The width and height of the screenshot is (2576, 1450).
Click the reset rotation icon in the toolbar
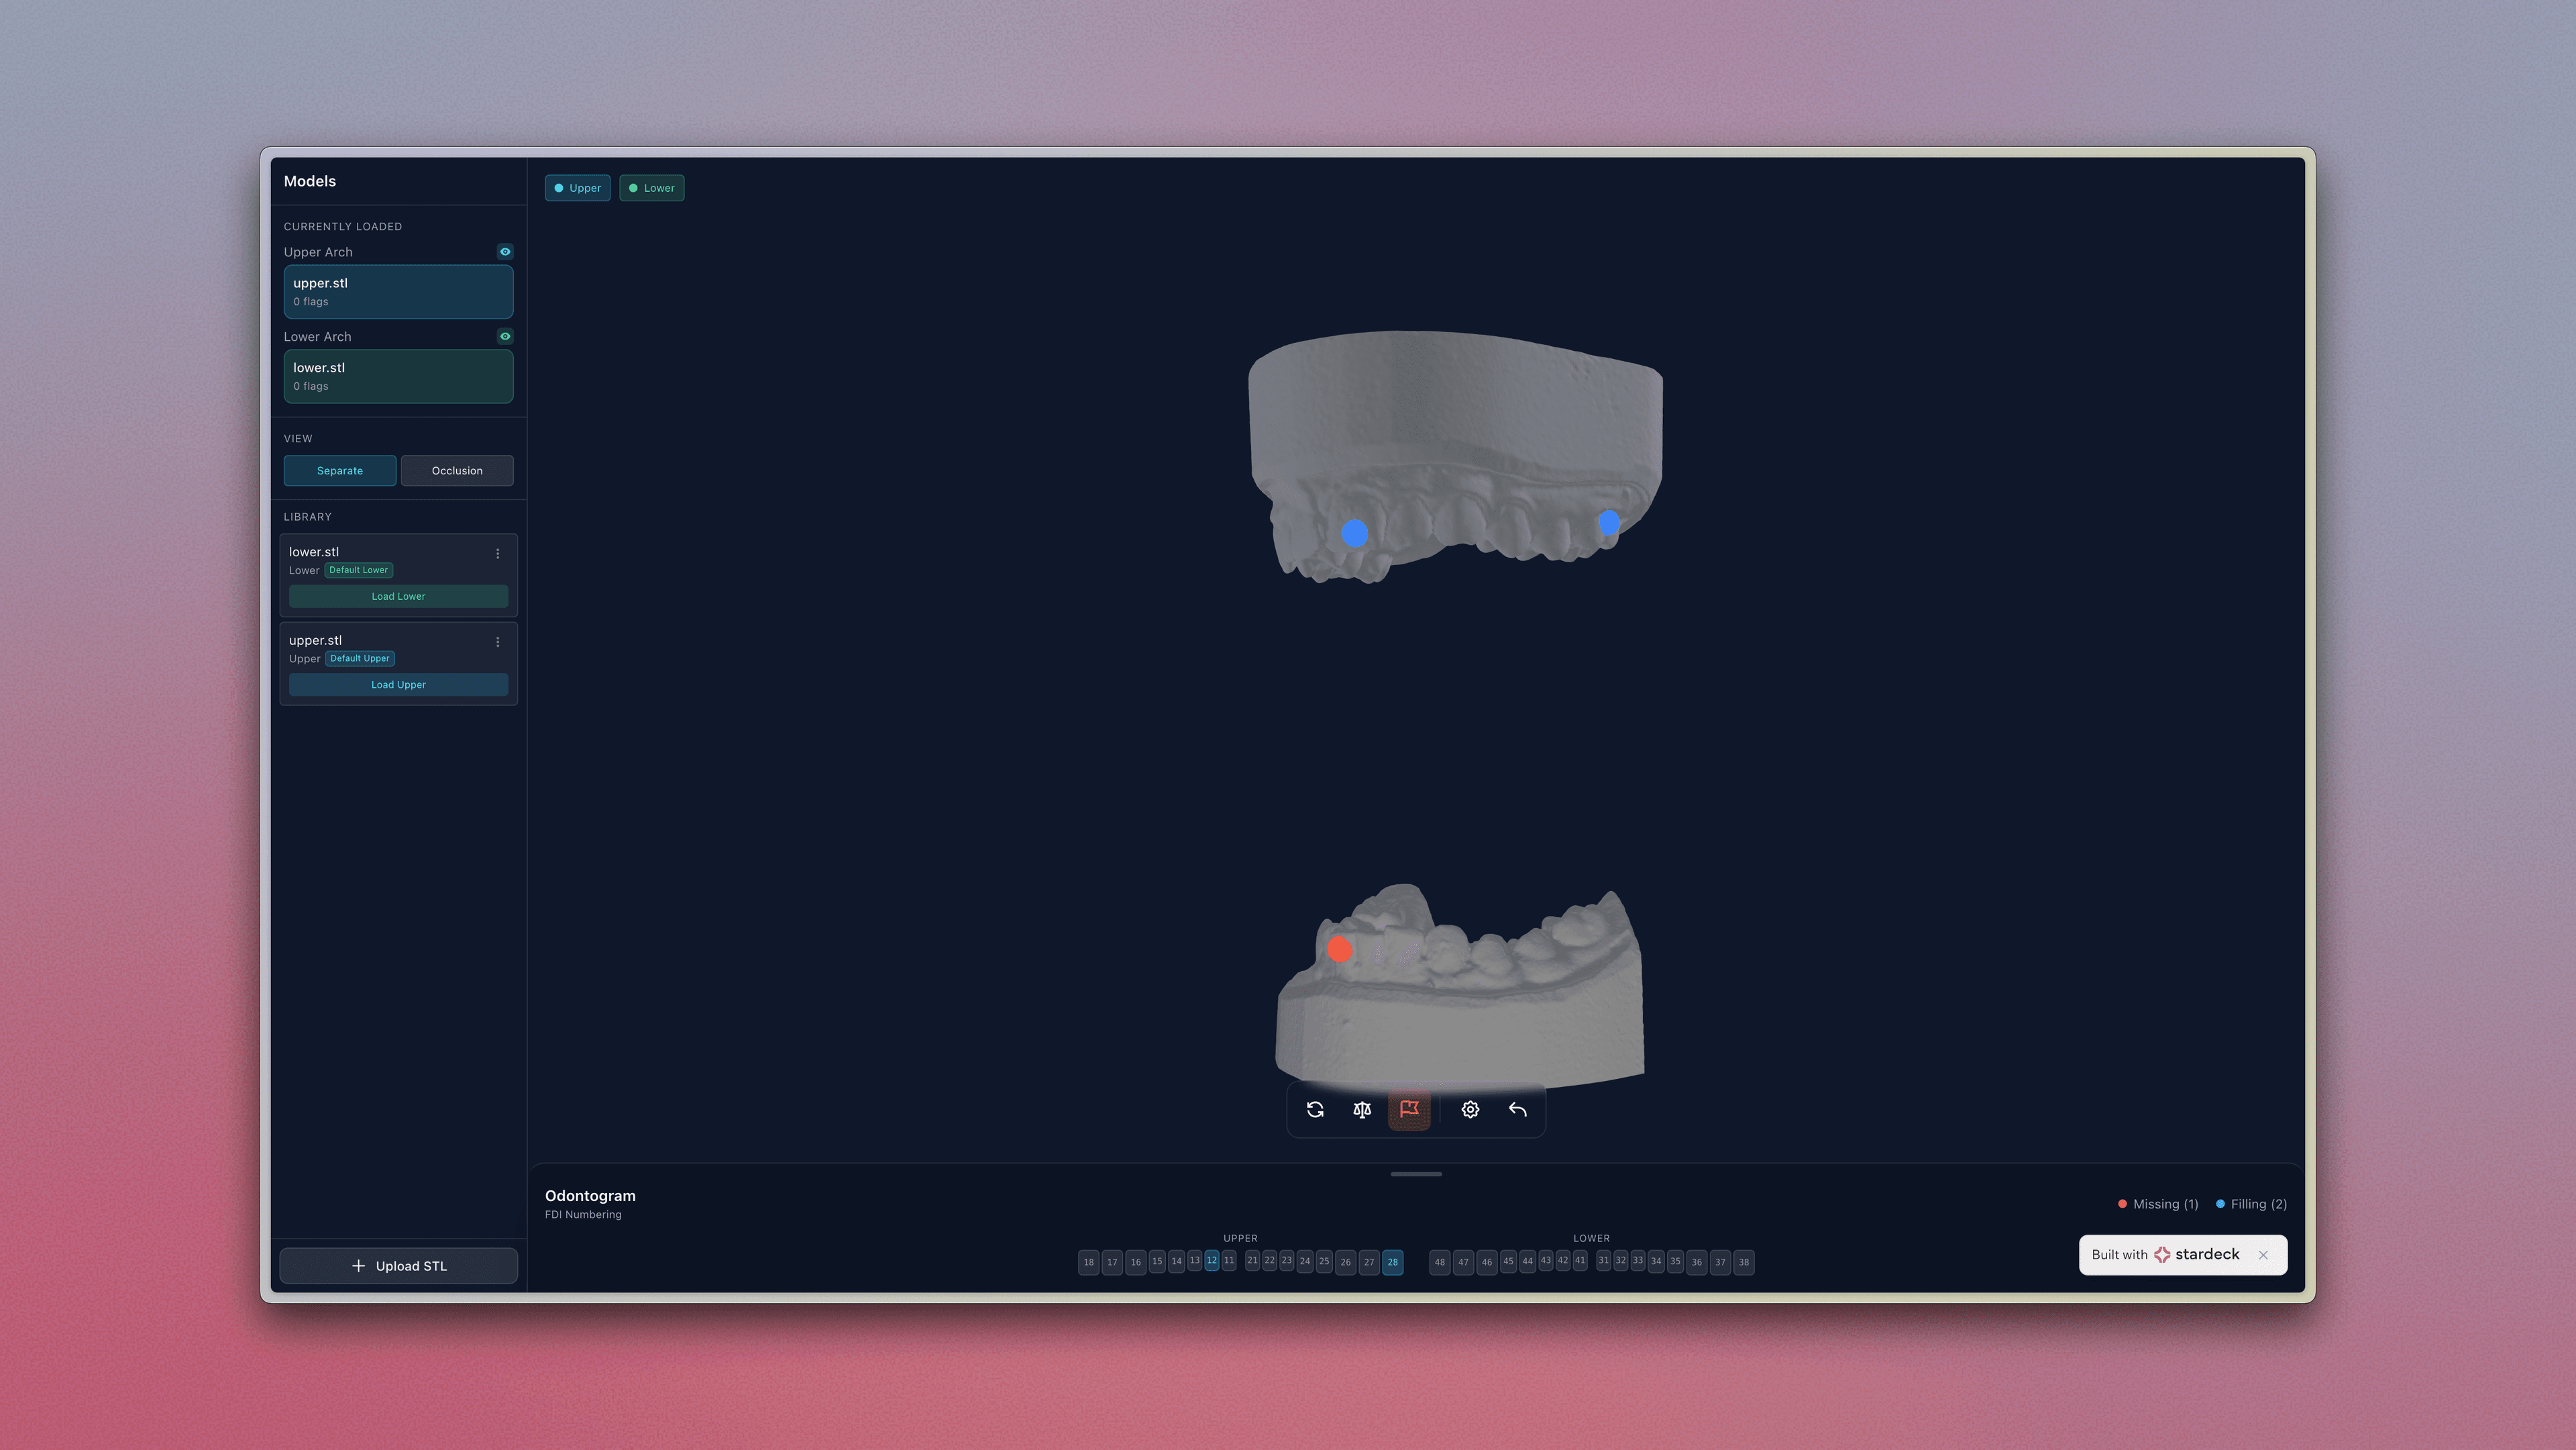(1315, 1109)
